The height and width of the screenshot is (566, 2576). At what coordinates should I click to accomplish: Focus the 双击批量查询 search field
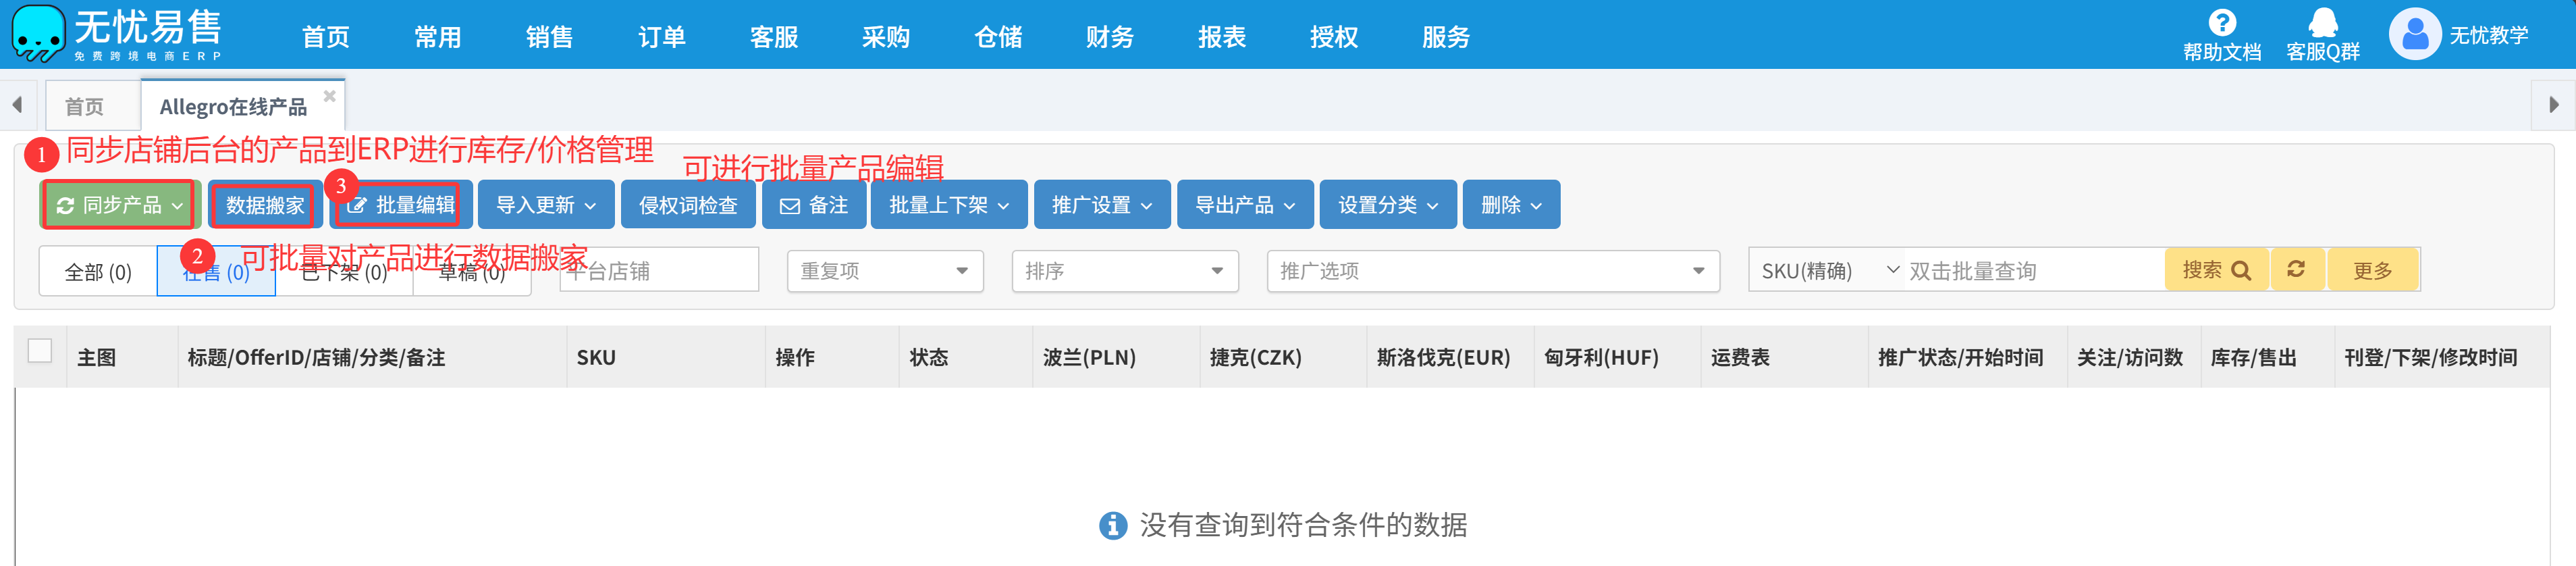point(2034,271)
